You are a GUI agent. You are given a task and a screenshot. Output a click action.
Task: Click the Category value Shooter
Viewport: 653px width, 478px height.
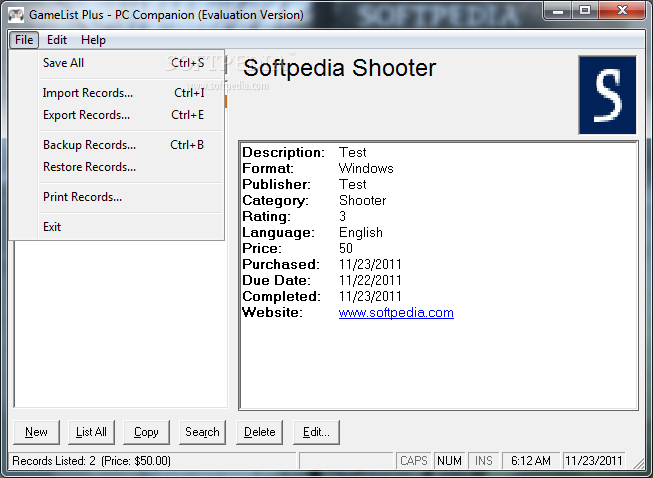[363, 201]
